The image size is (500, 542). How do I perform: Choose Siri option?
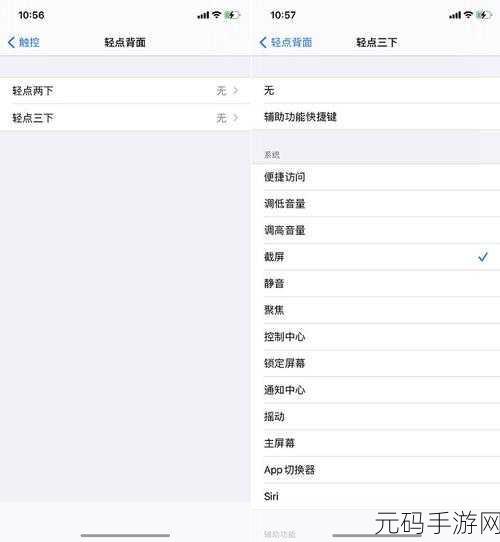point(376,496)
